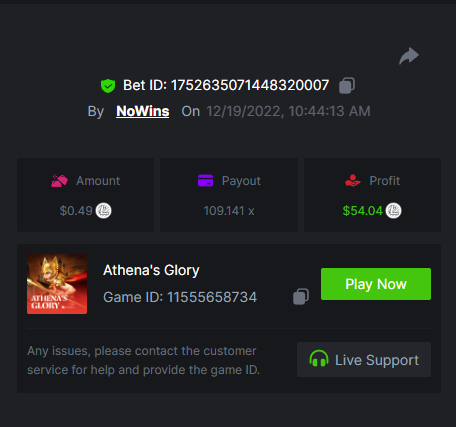Click the purple Payout card icon
Screen dimensions: 456x427
point(205,181)
